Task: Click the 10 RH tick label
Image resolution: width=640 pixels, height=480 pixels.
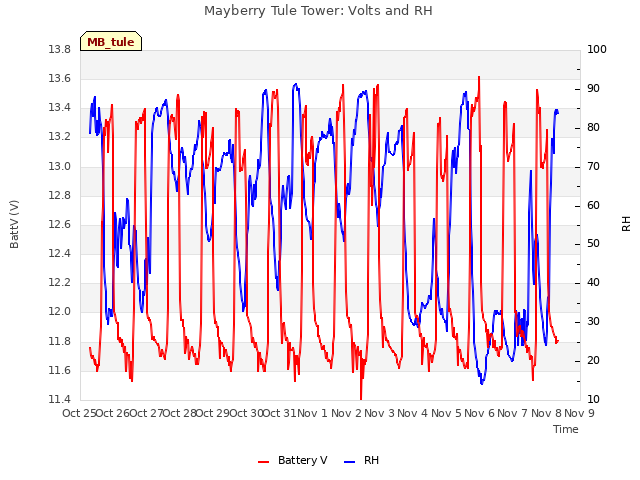Action: (593, 400)
